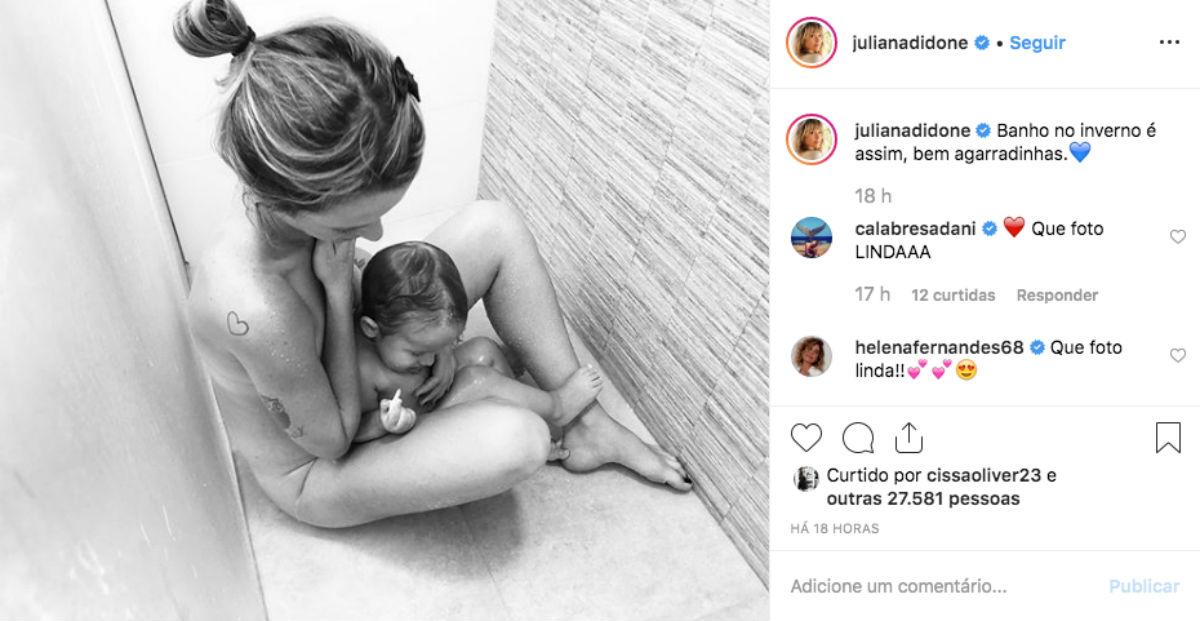Open the cissaoliver23 small avatar beside likes
The height and width of the screenshot is (621, 1200).
pos(806,479)
